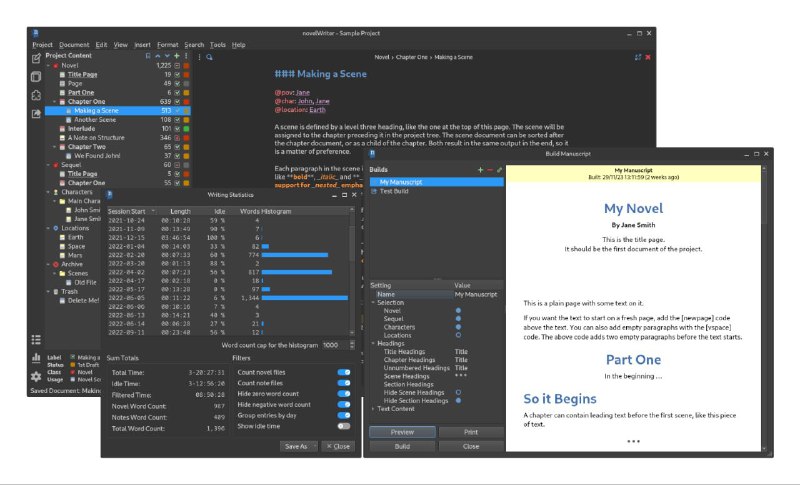Screen dimensions: 800x485
Task: Click Save As in Writing Statistics
Action: [297, 446]
